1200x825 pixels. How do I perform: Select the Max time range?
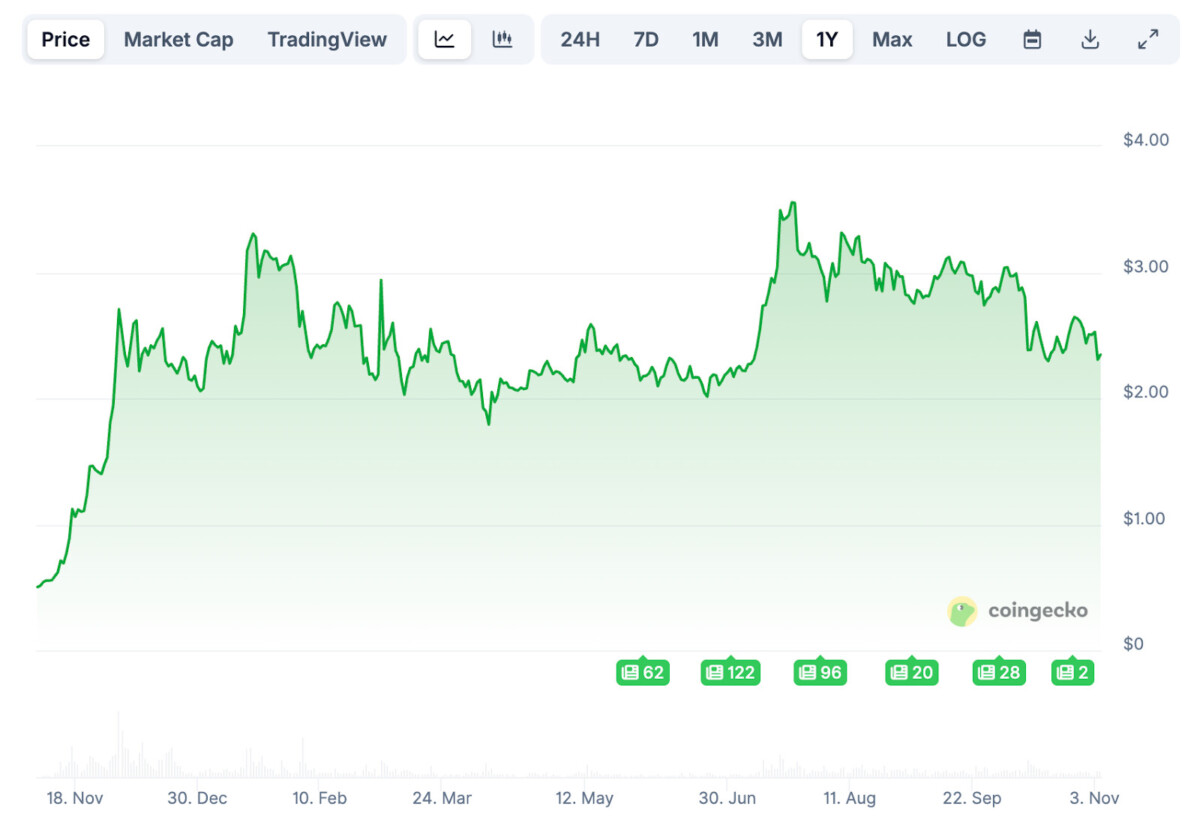[892, 40]
